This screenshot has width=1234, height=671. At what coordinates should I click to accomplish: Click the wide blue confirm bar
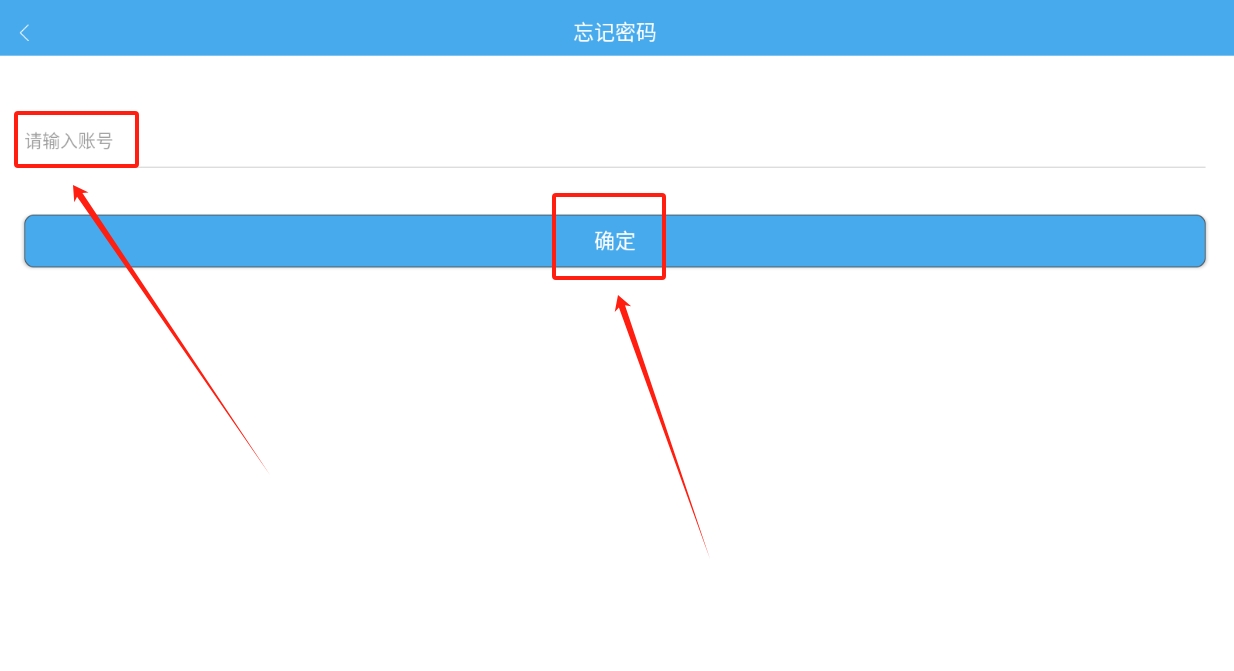pos(615,241)
